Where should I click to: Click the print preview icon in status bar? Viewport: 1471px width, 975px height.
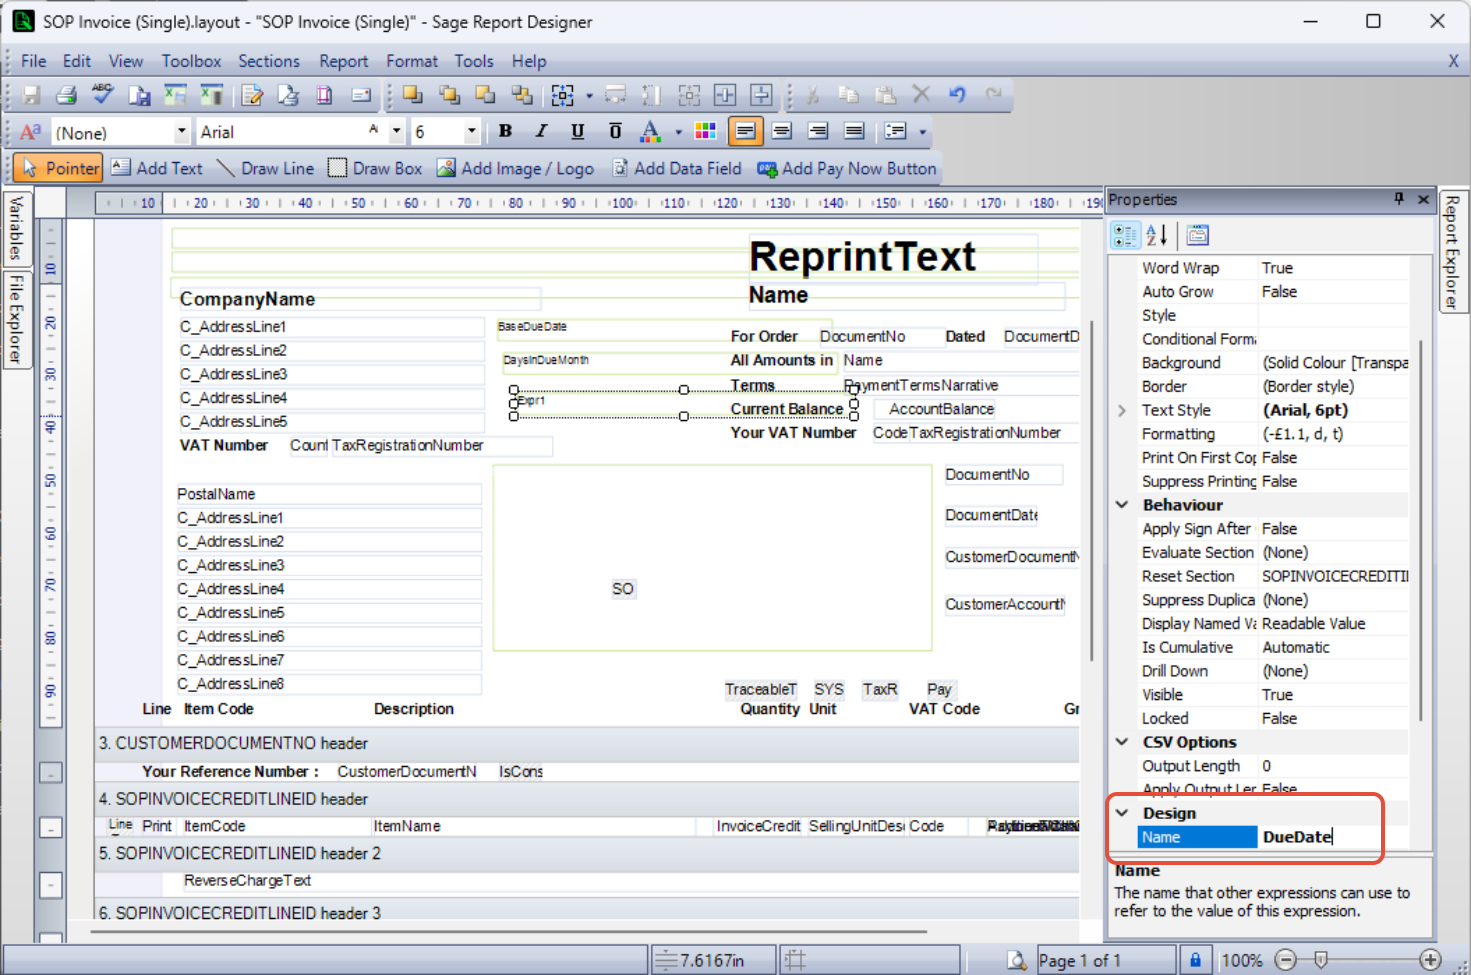coord(1016,960)
